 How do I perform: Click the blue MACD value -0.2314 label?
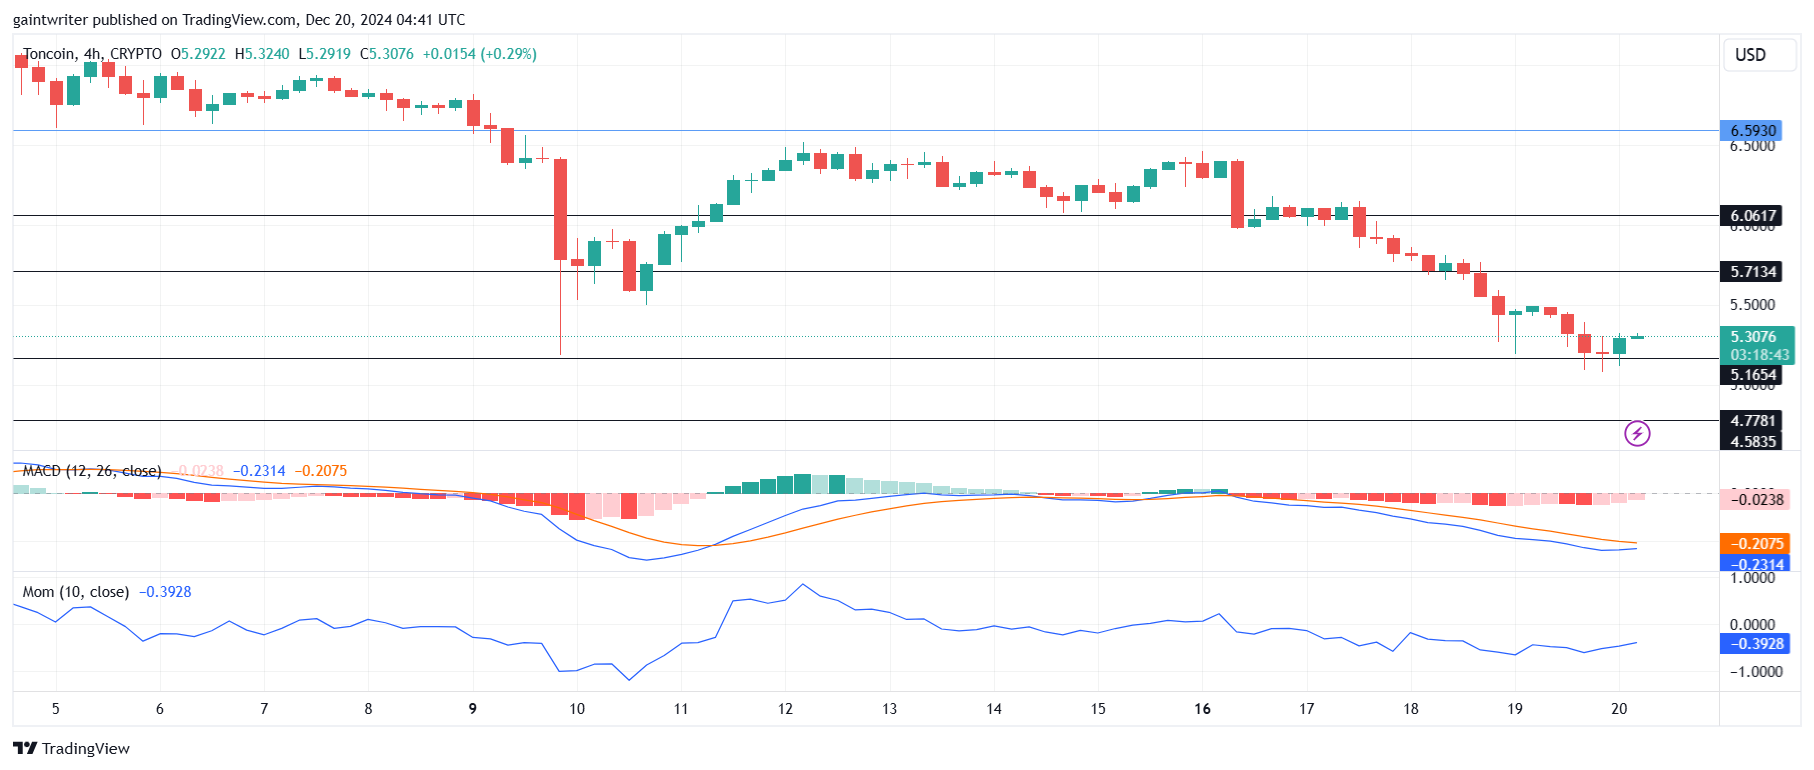tap(1756, 563)
